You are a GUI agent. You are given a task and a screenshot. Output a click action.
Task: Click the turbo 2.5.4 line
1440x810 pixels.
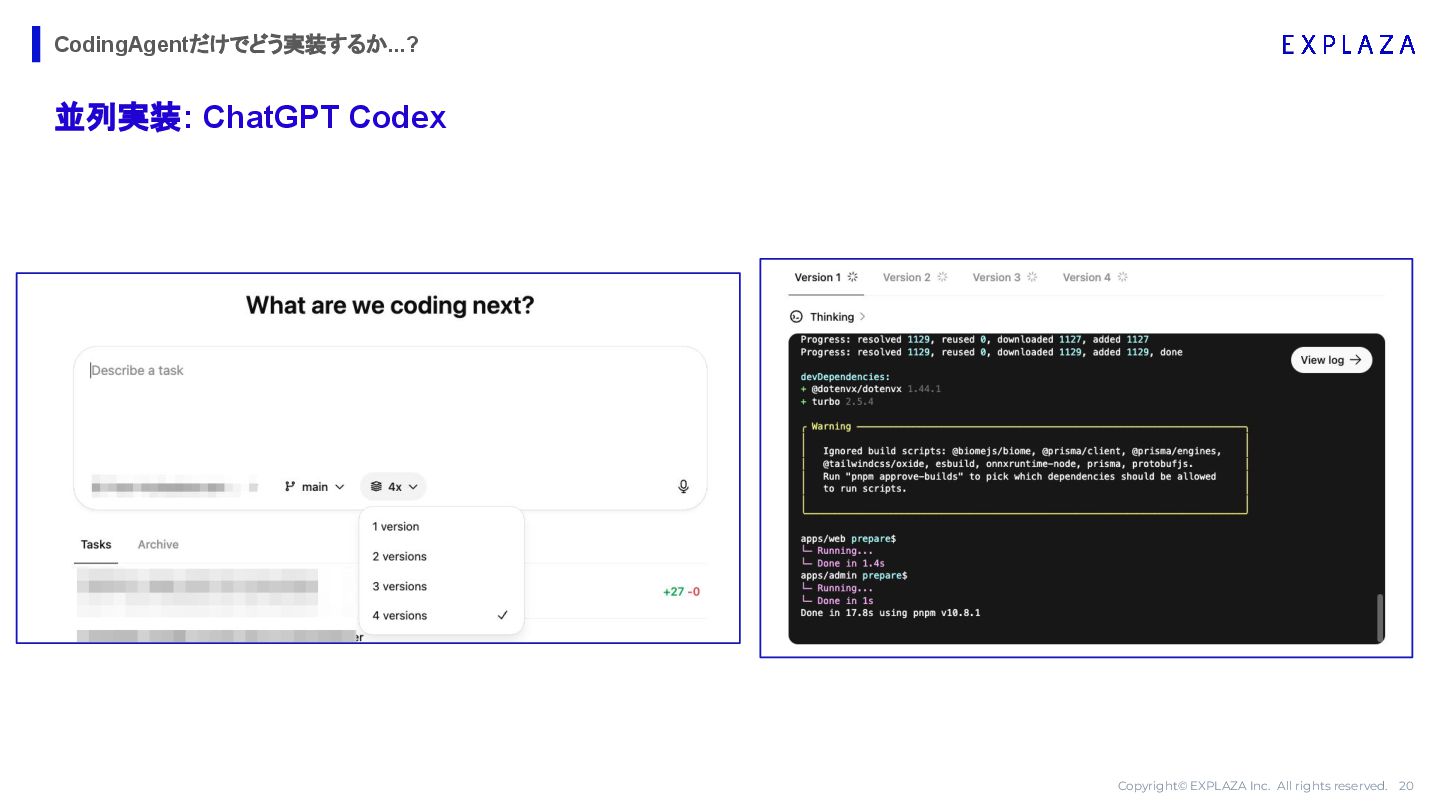tap(837, 401)
